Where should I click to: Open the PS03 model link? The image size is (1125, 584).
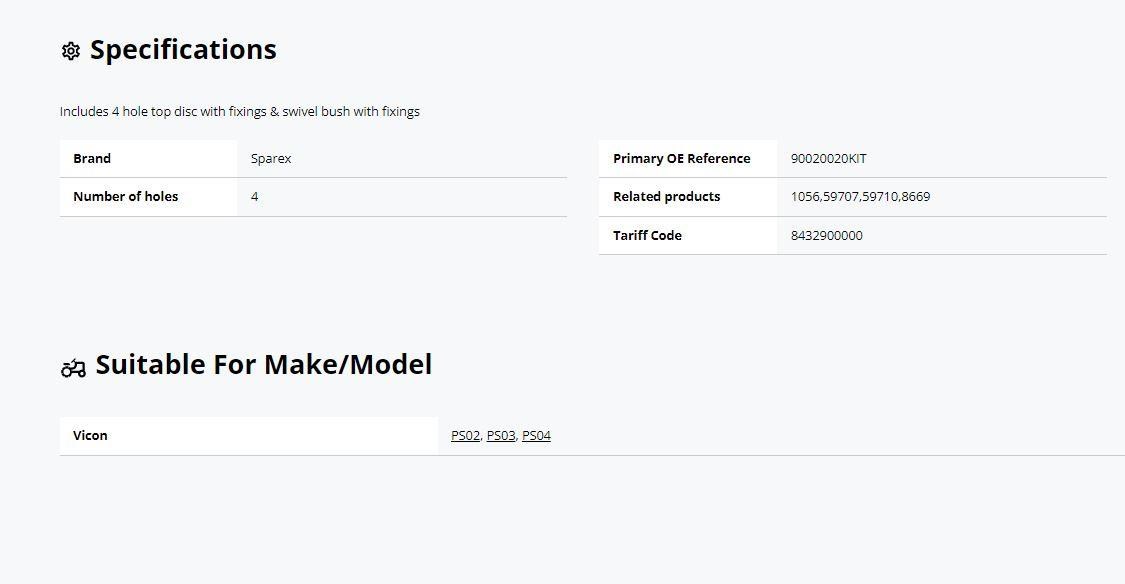pyautogui.click(x=501, y=435)
